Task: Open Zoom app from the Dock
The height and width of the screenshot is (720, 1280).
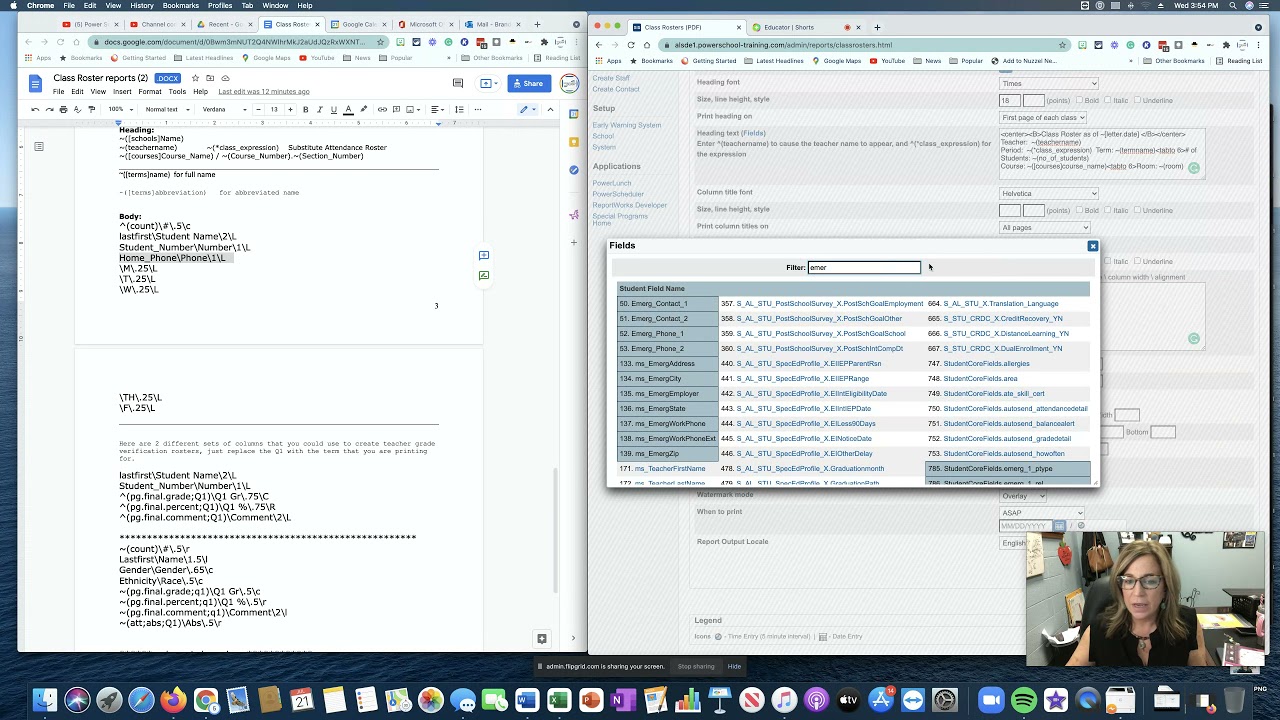Action: pos(991,700)
